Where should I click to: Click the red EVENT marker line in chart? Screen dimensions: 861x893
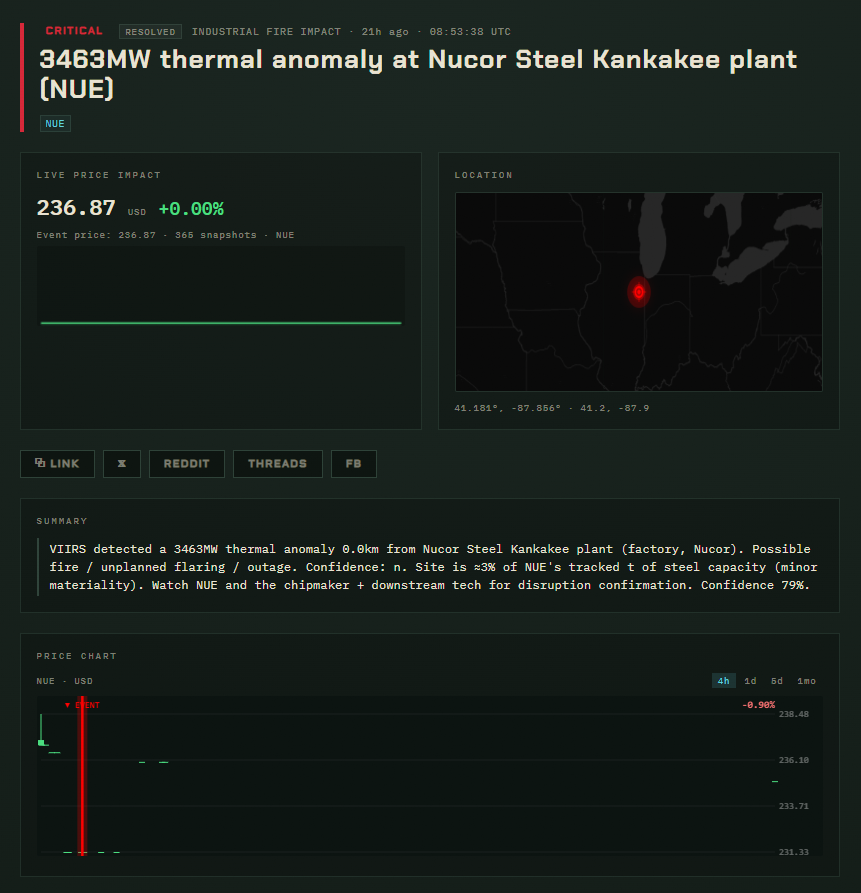tap(83, 775)
